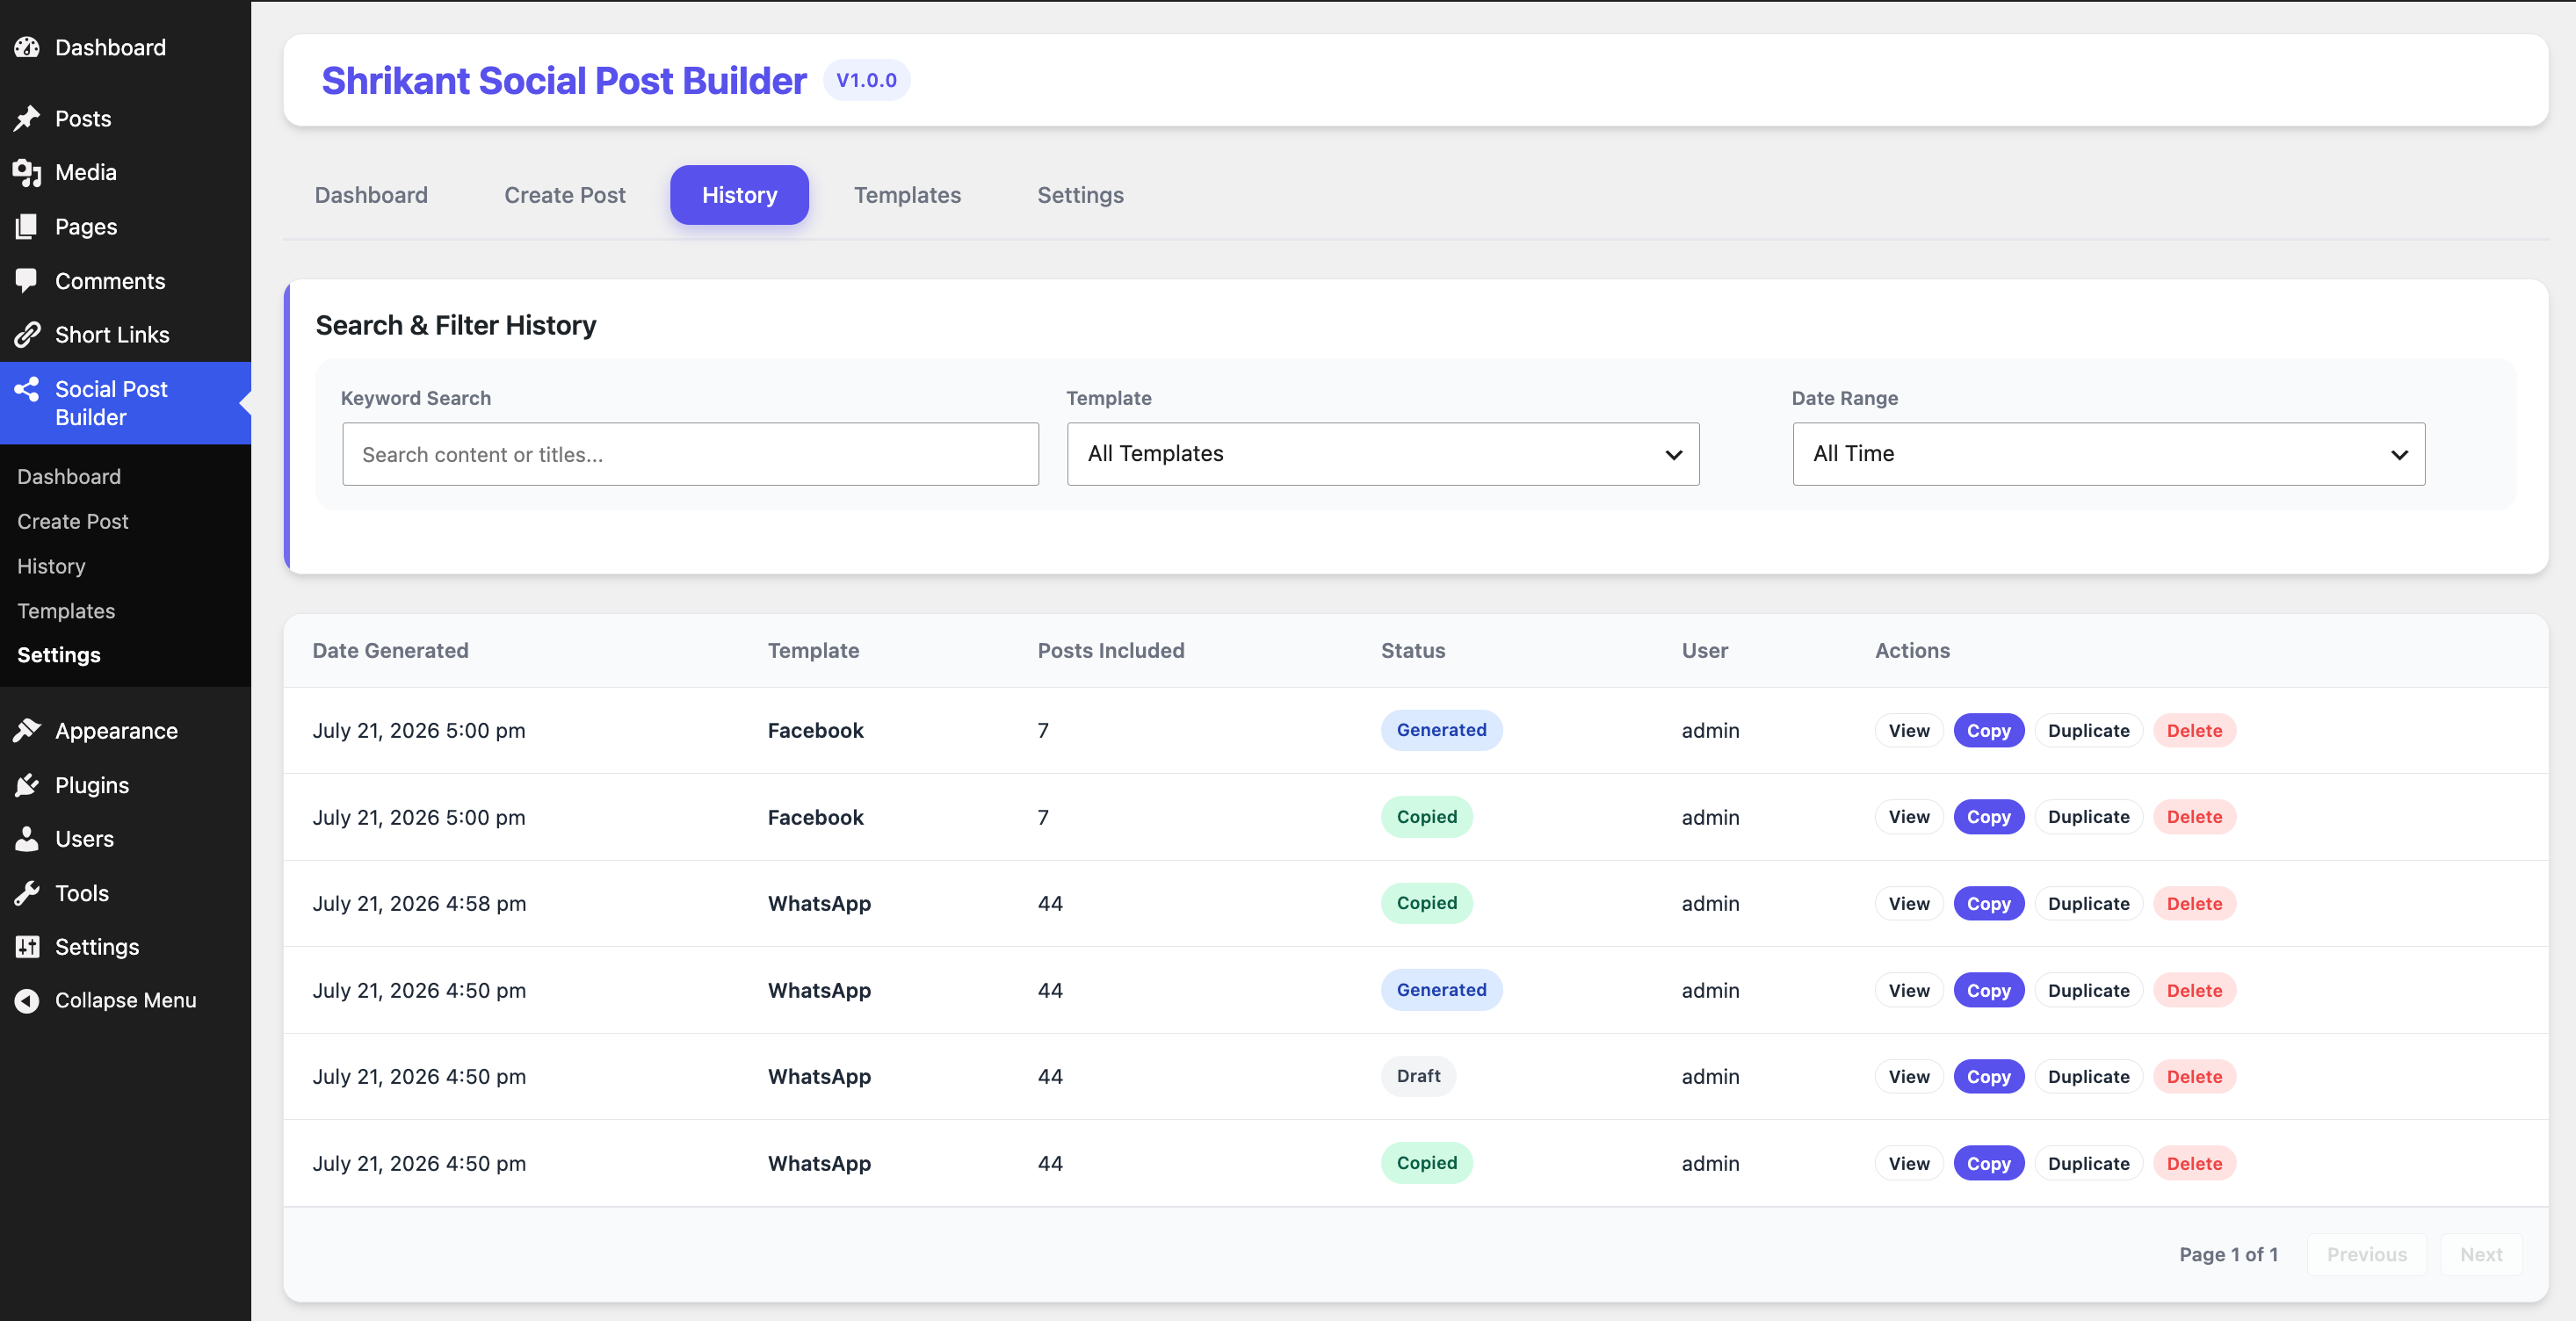The height and width of the screenshot is (1321, 2576).
Task: Open bold Settings submenu item under Social Post Builder
Action: click(59, 655)
